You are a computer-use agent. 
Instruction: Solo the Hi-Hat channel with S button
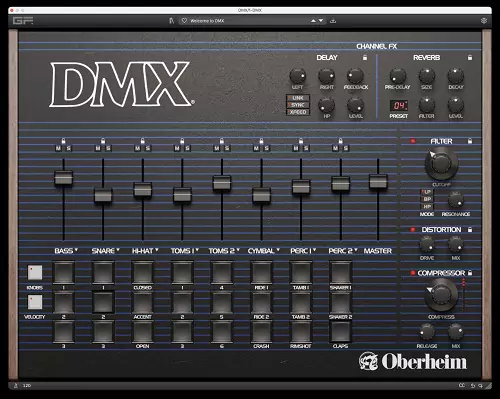148,148
